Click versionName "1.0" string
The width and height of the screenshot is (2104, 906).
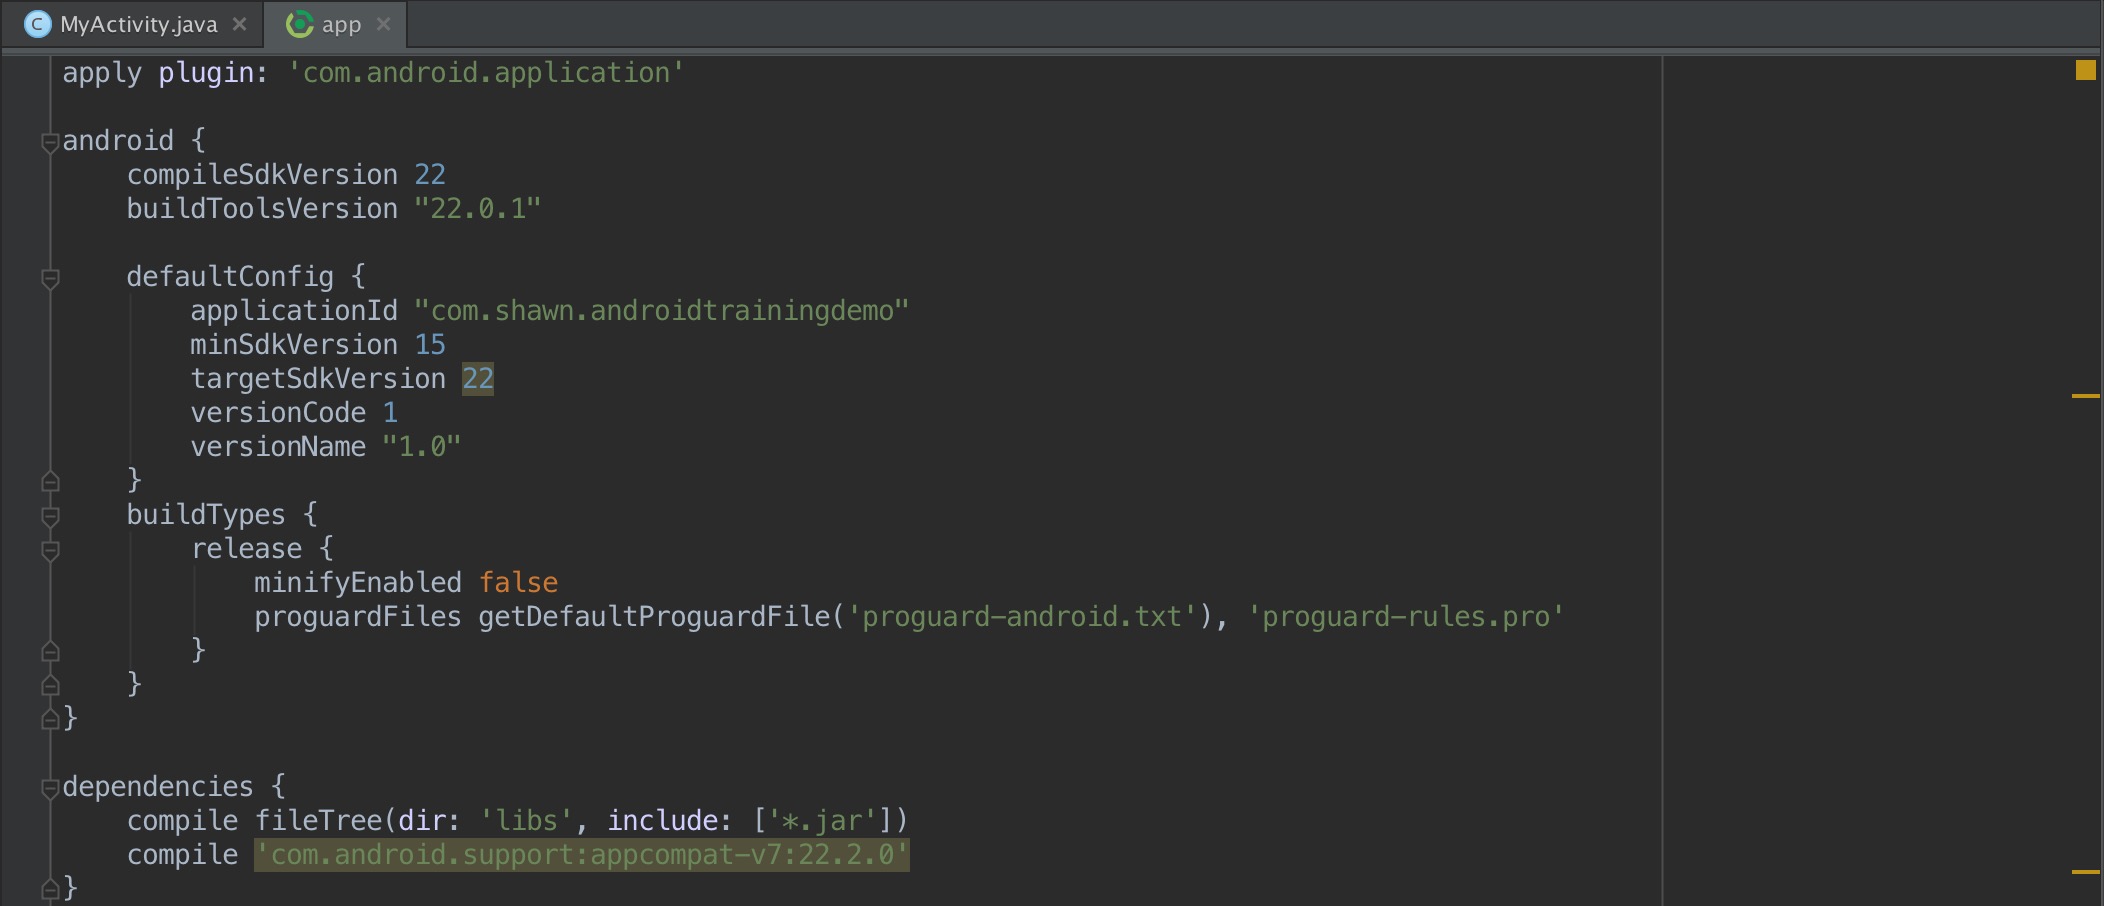[x=422, y=447]
